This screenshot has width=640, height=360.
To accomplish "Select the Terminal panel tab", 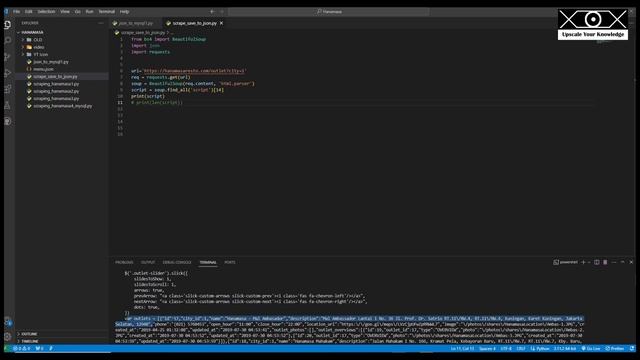I will coord(208,262).
